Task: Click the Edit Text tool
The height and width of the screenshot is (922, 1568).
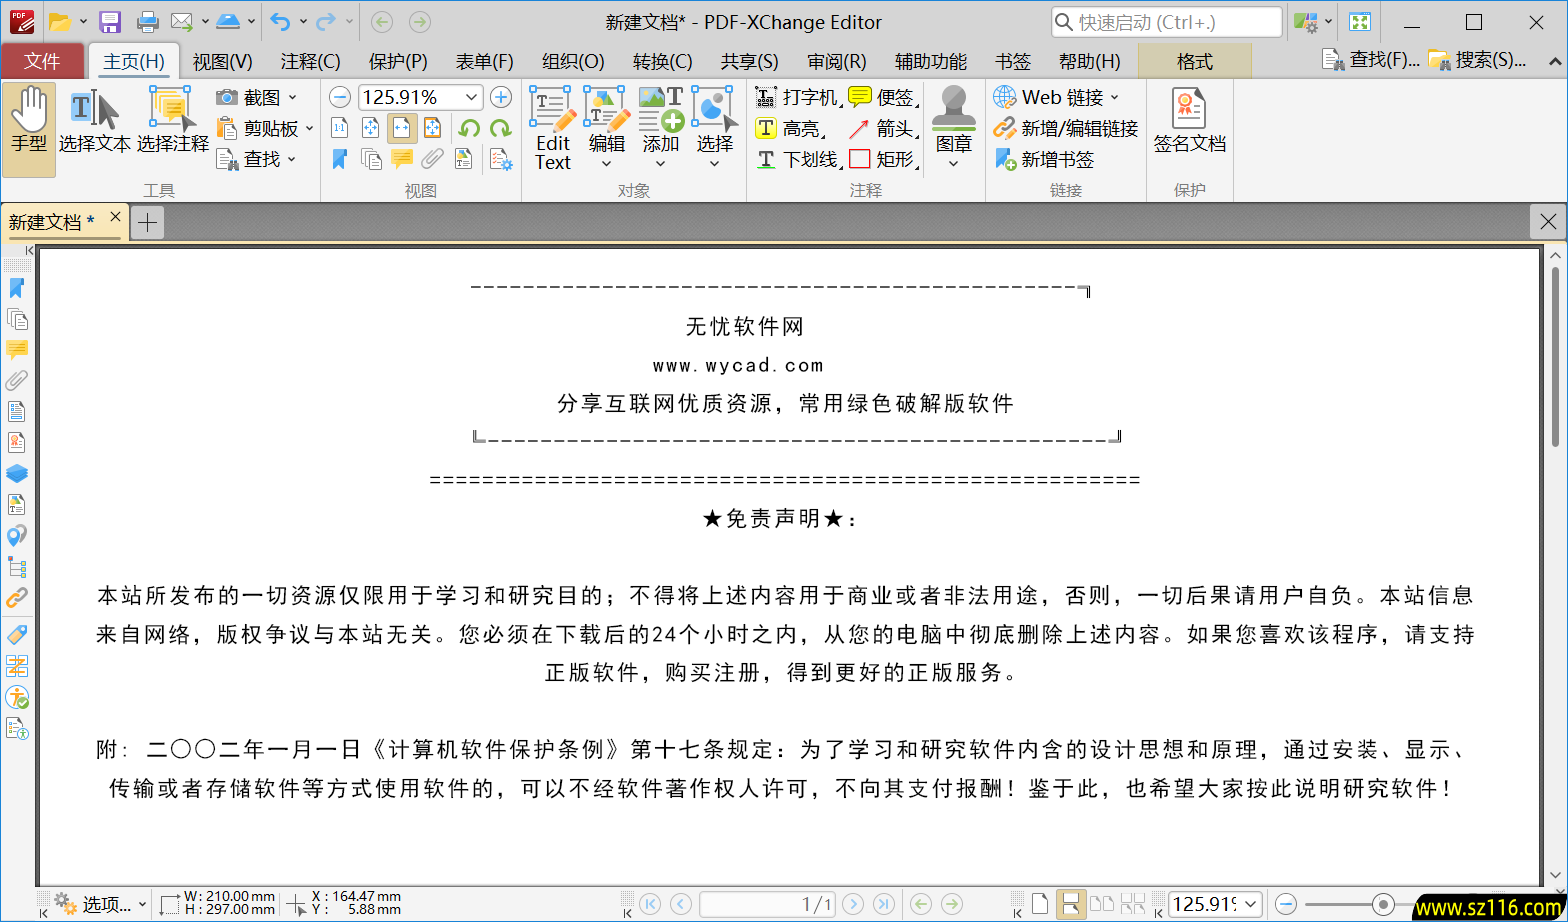Action: click(553, 129)
